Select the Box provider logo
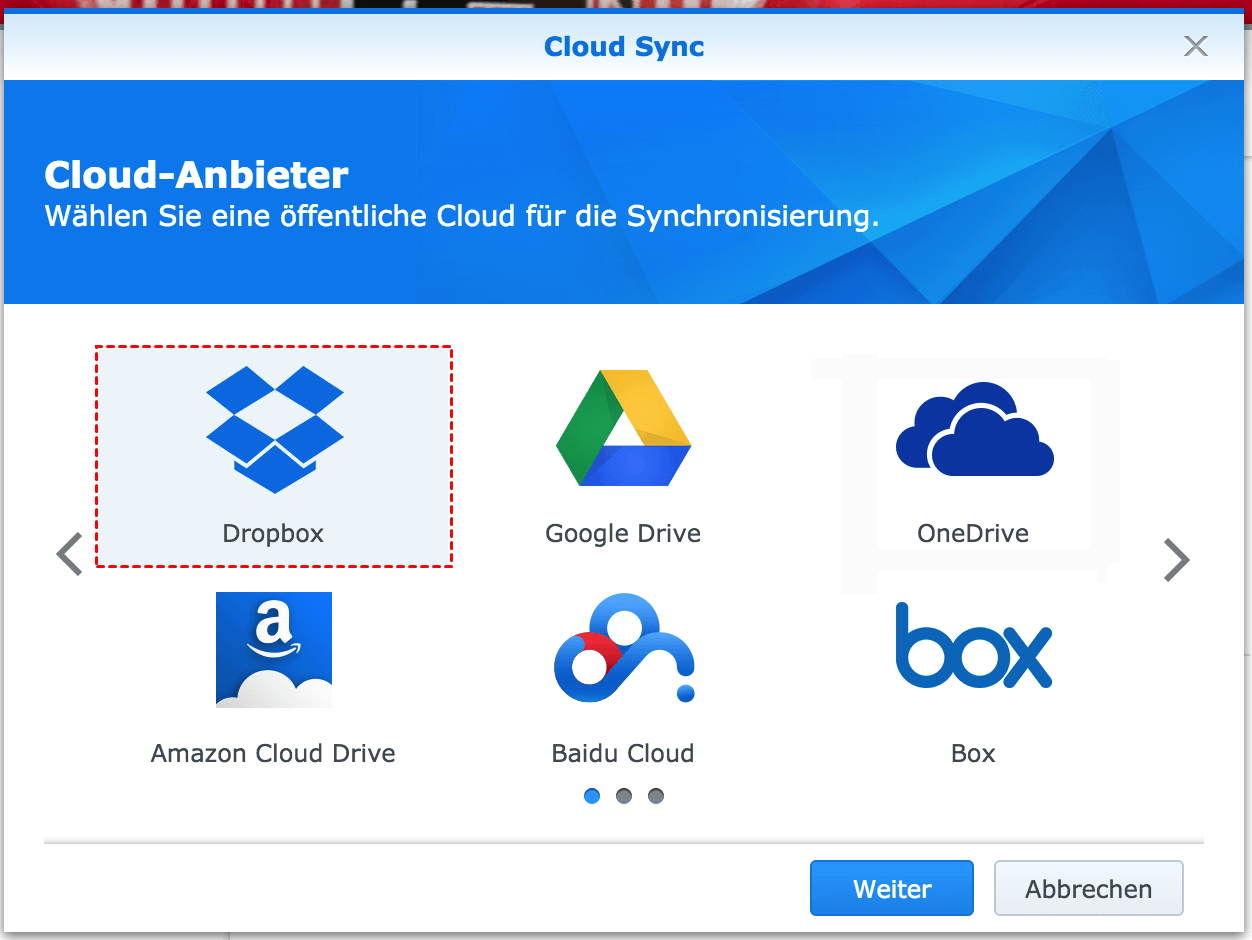Viewport: 1252px width, 940px height. click(x=974, y=646)
